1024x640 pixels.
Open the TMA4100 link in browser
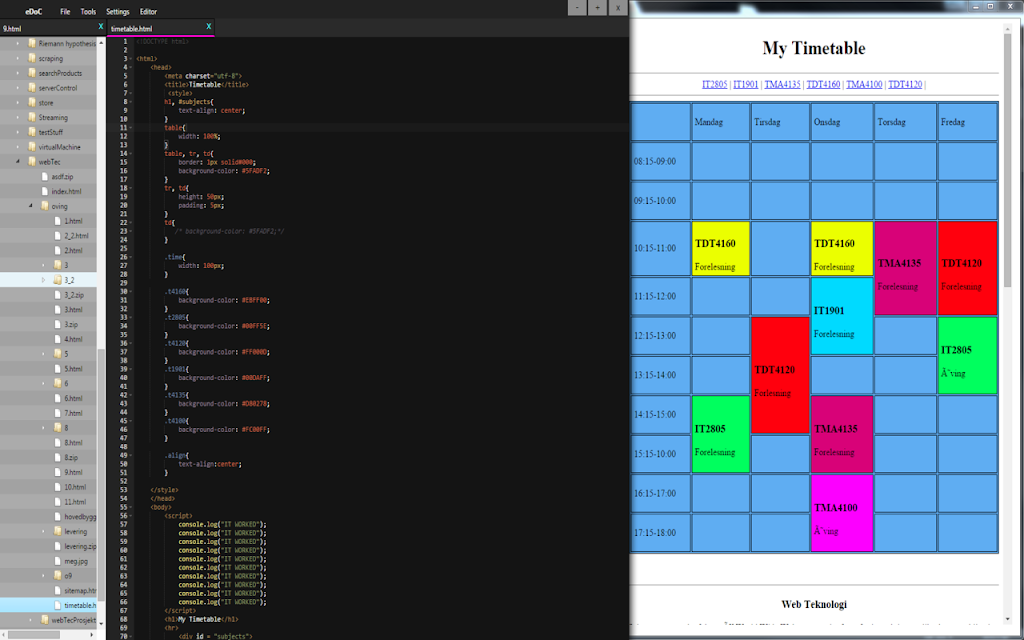tap(864, 84)
